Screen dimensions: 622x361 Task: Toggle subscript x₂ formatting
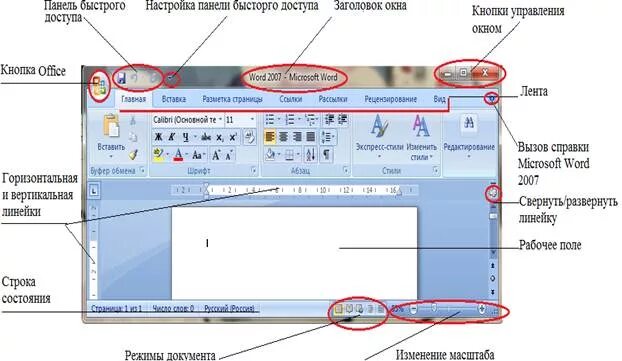220,137
